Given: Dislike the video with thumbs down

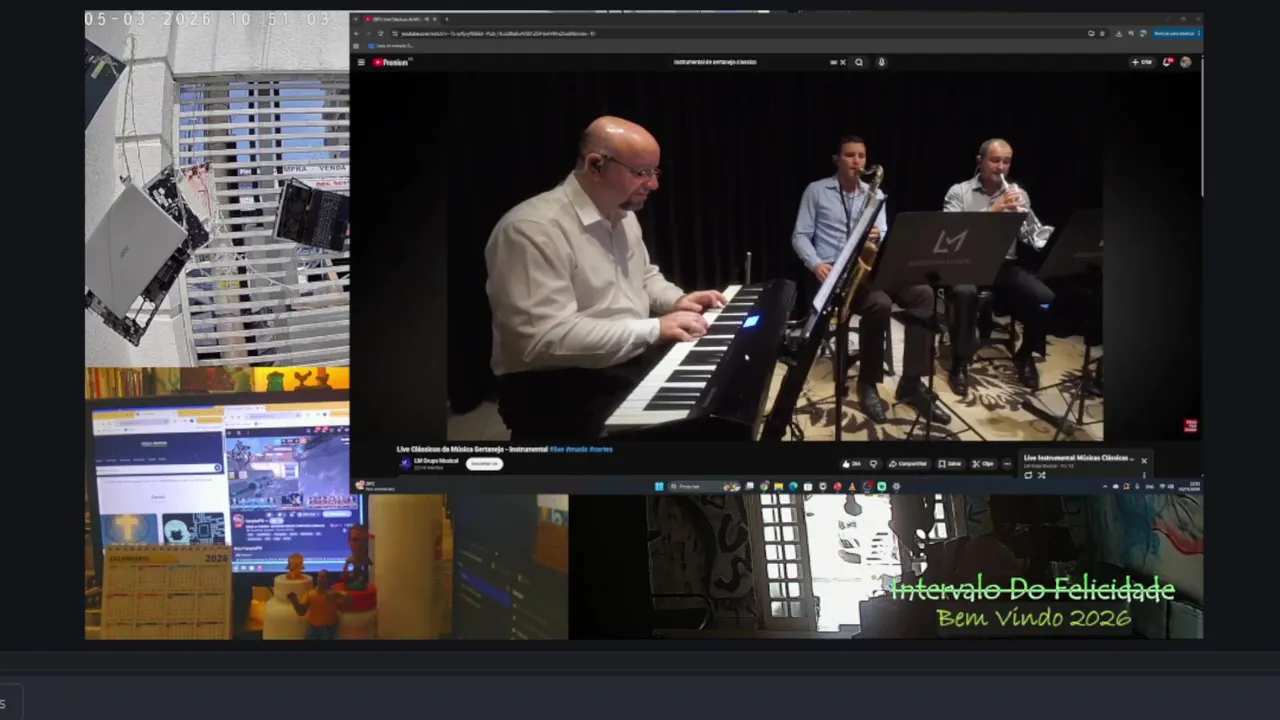Looking at the screenshot, I should tap(873, 464).
